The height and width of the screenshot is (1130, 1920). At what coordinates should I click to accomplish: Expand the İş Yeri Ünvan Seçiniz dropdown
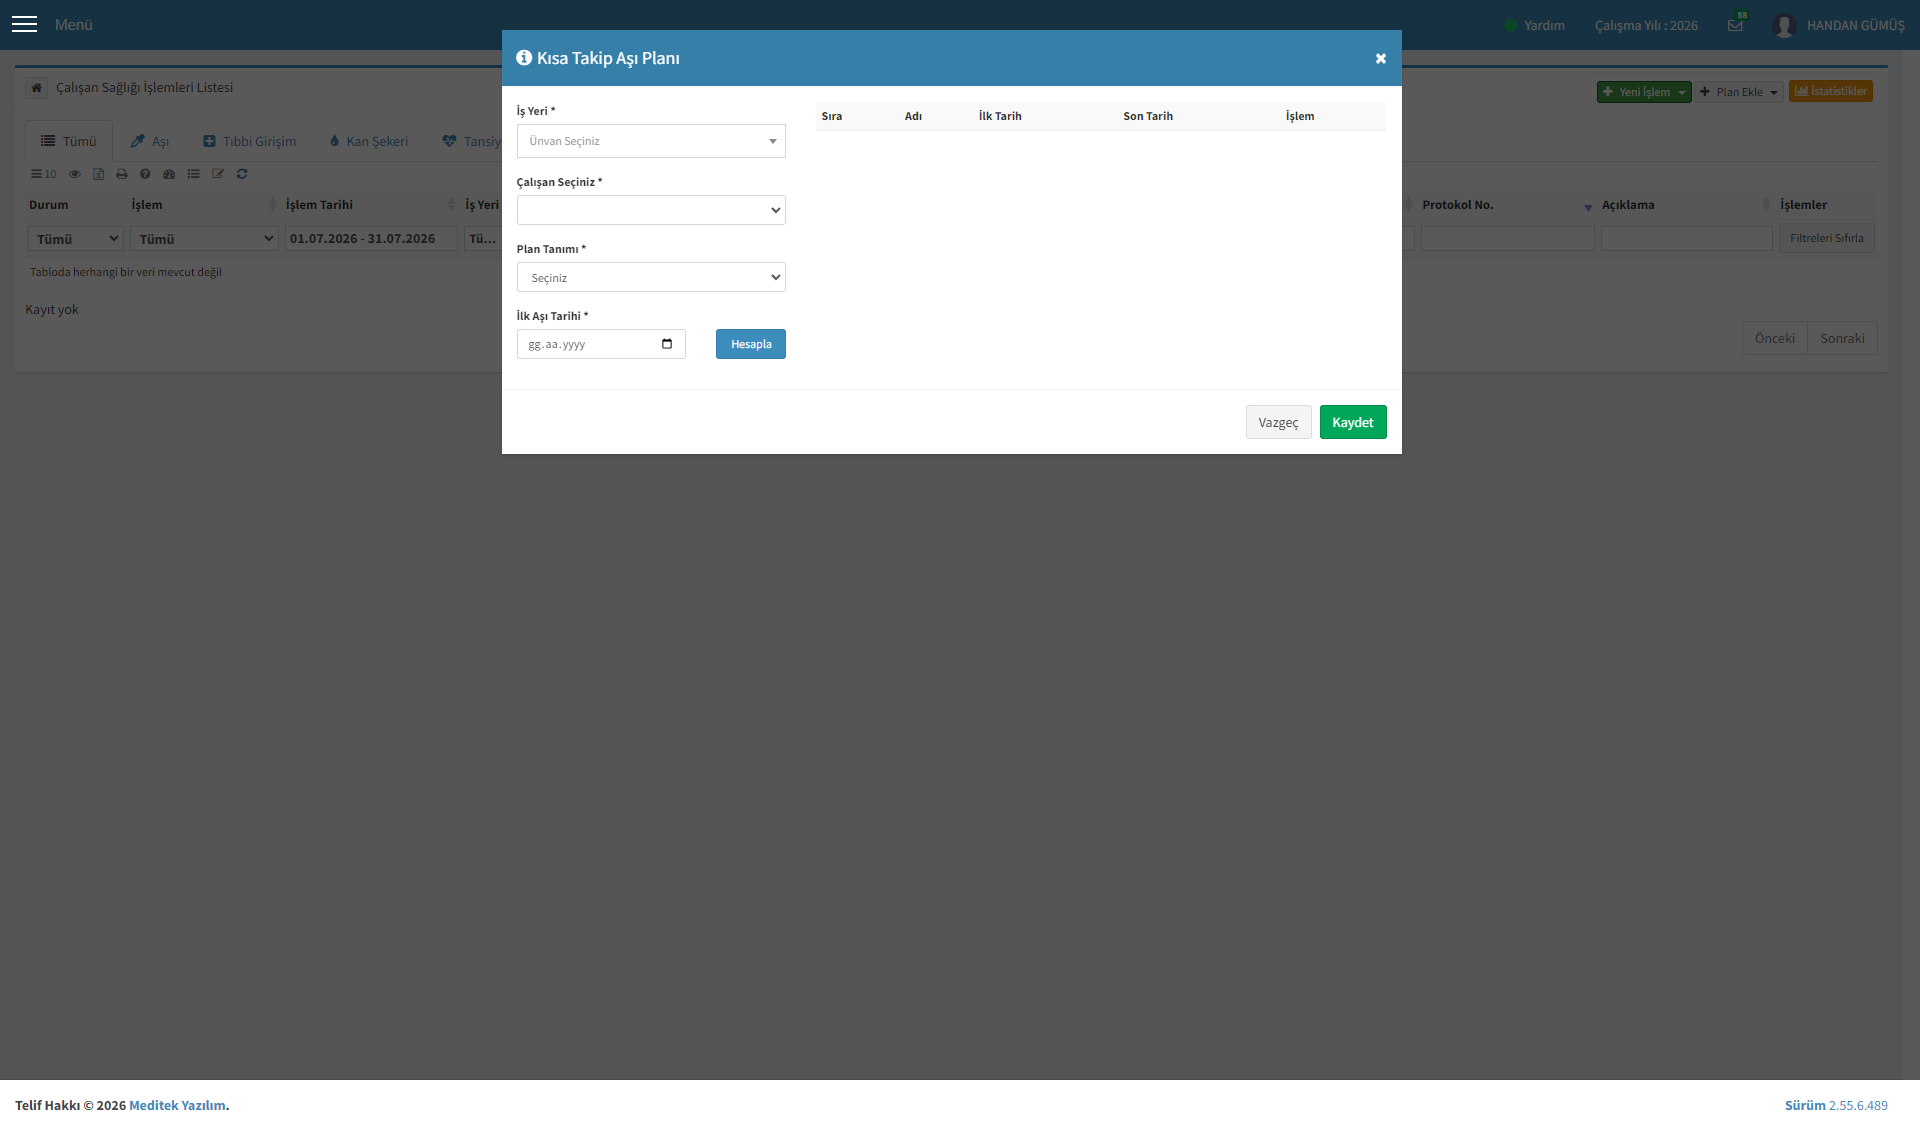[651, 141]
